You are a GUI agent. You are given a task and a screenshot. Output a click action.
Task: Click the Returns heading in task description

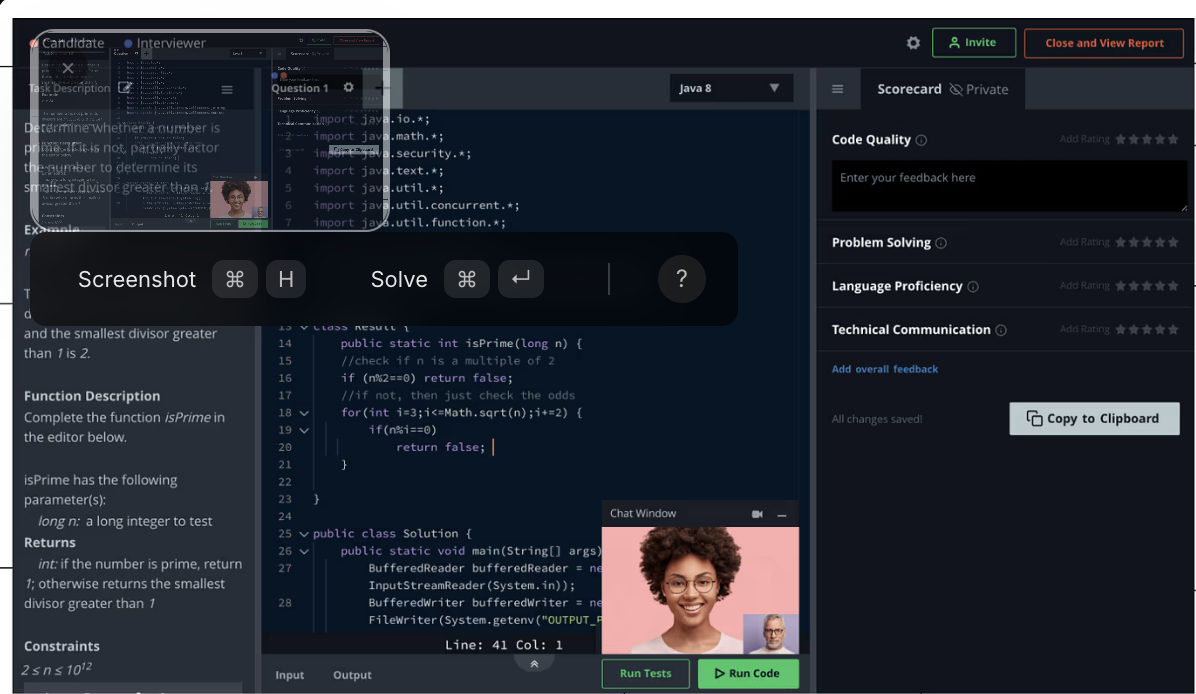[x=50, y=543]
